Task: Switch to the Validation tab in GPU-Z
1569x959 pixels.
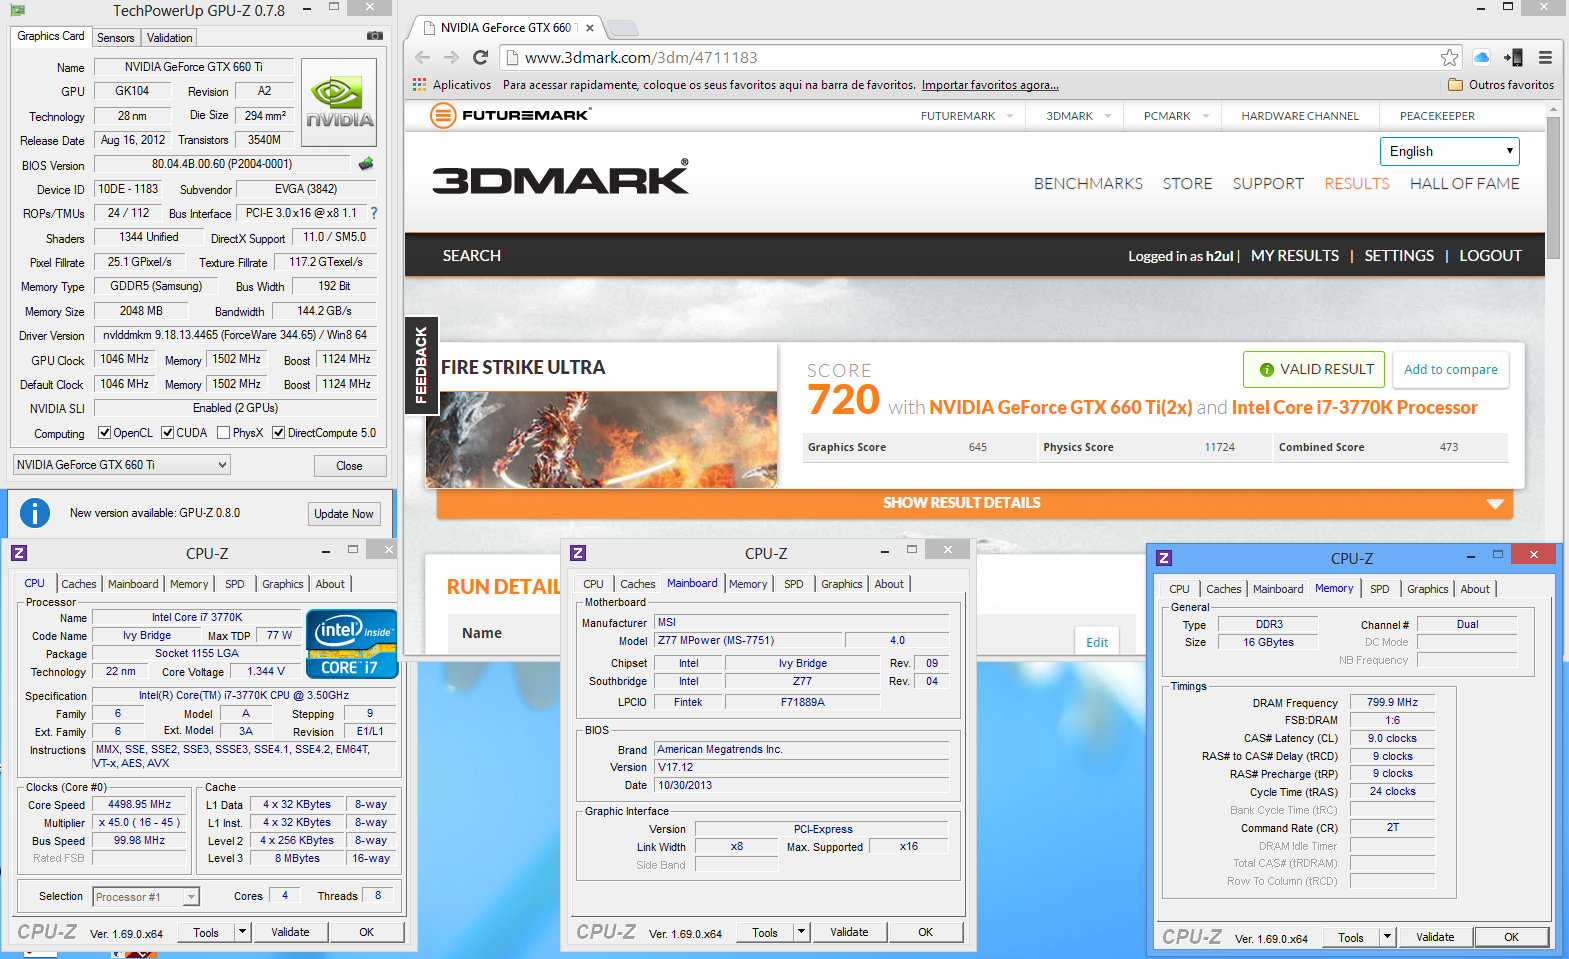Action: pos(170,38)
